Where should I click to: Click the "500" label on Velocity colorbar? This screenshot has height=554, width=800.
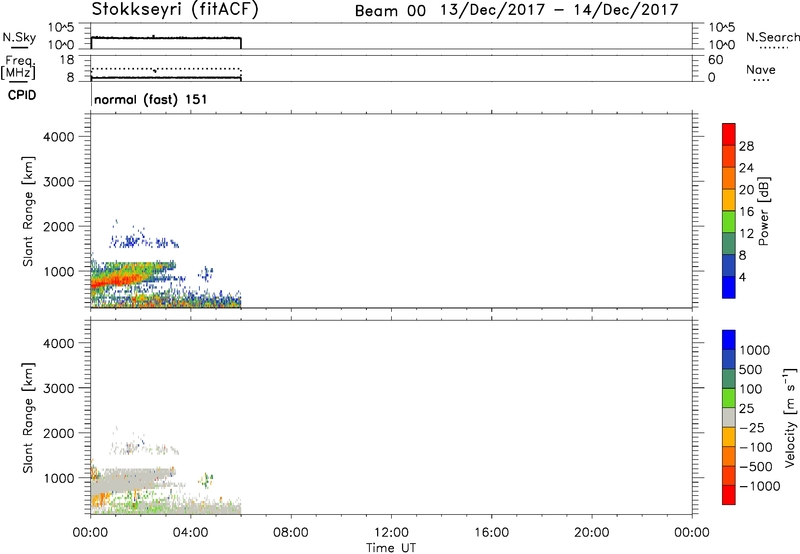coord(751,370)
